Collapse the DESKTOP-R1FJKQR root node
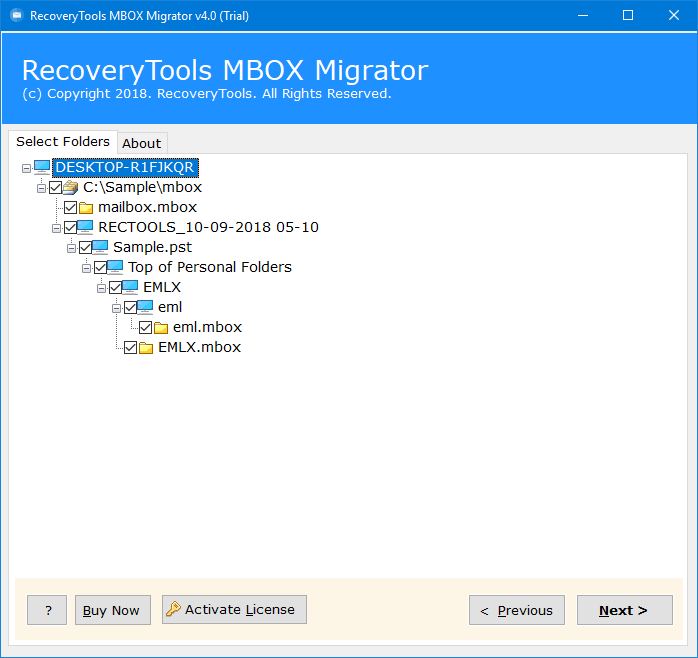 click(x=26, y=168)
